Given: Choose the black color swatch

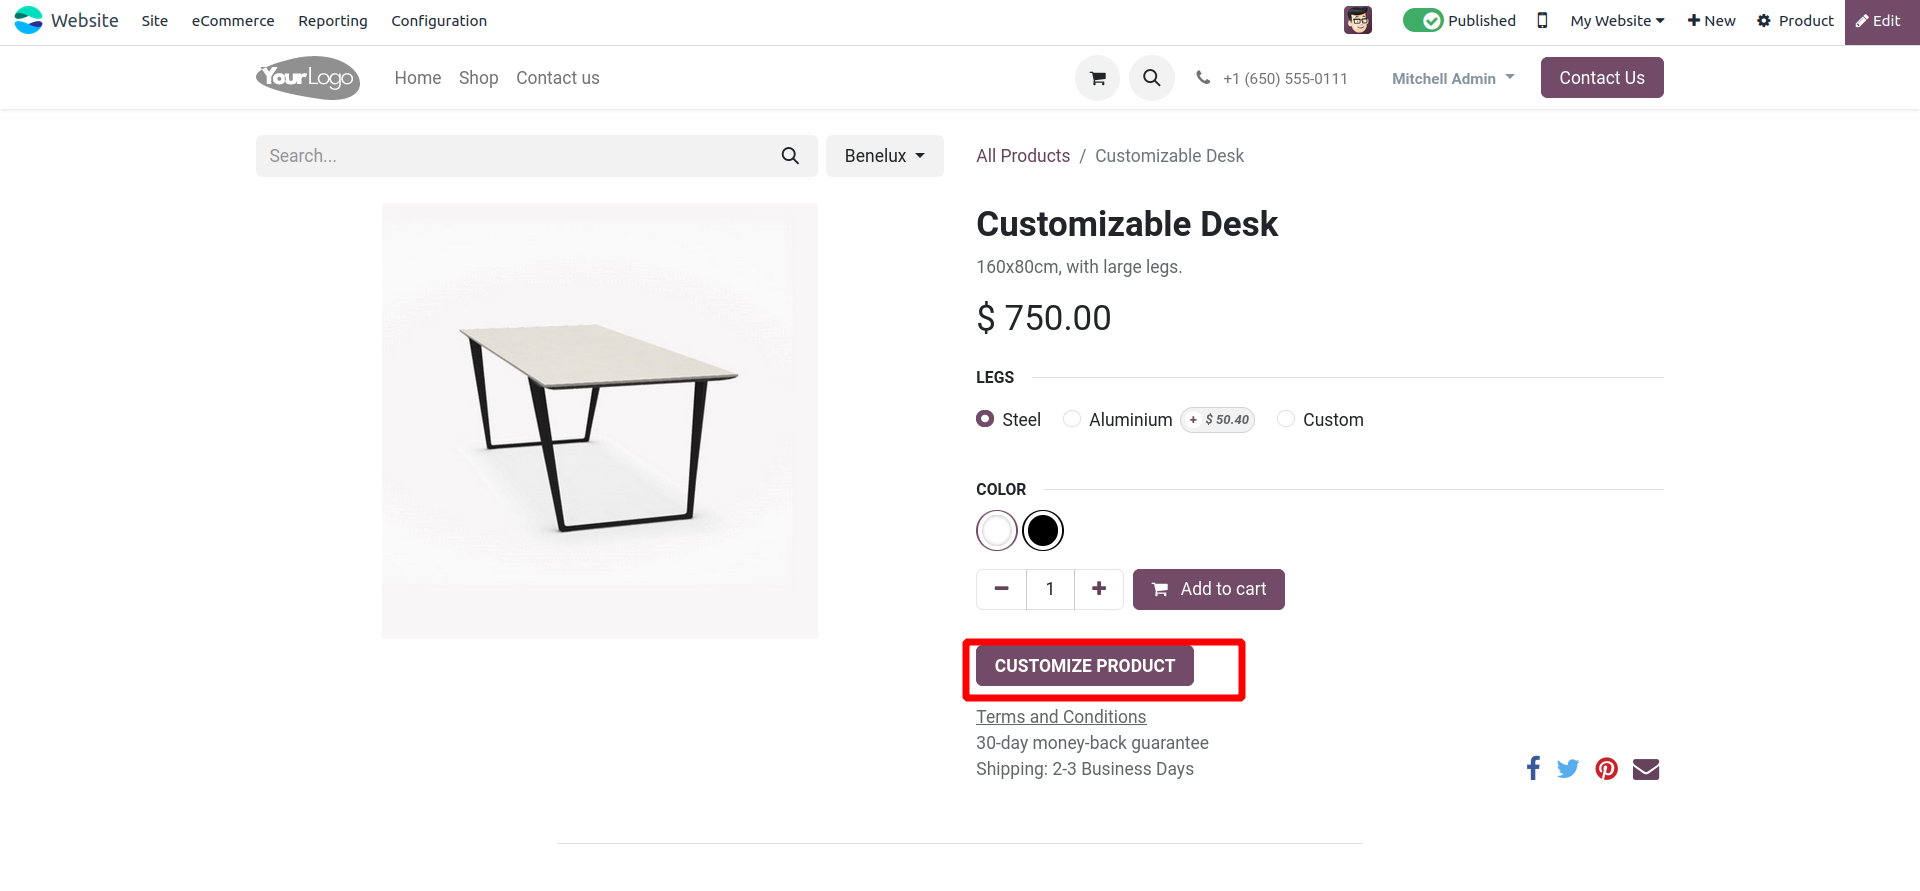Looking at the screenshot, I should pos(1043,531).
